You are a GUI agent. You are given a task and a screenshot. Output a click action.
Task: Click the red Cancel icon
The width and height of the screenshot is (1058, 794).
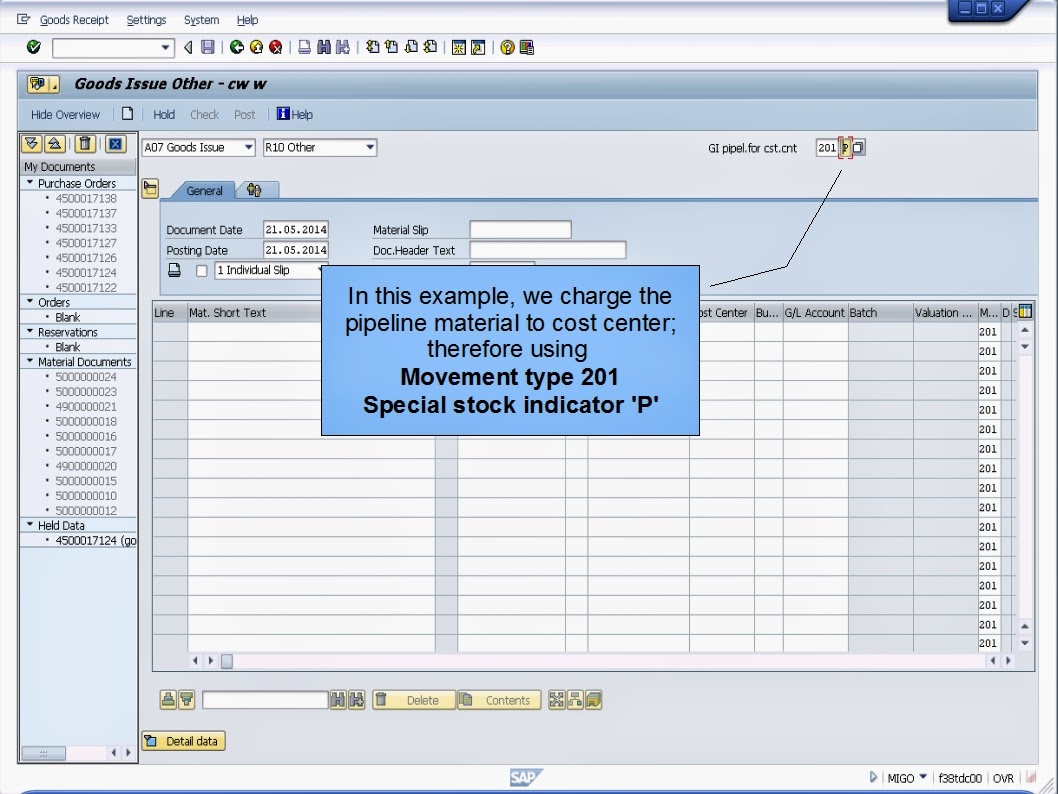point(275,47)
